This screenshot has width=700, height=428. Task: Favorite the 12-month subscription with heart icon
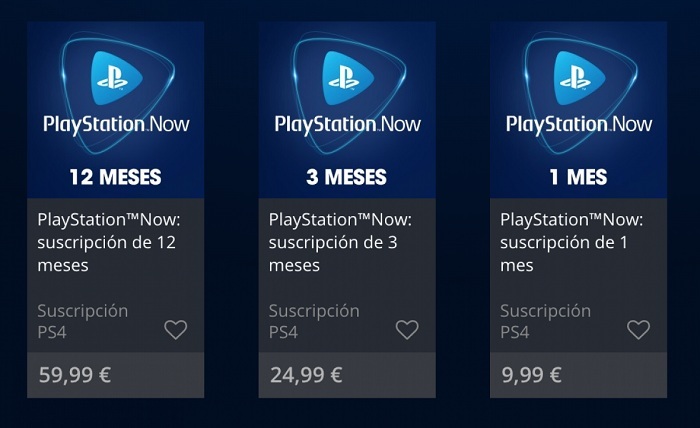pyautogui.click(x=175, y=329)
